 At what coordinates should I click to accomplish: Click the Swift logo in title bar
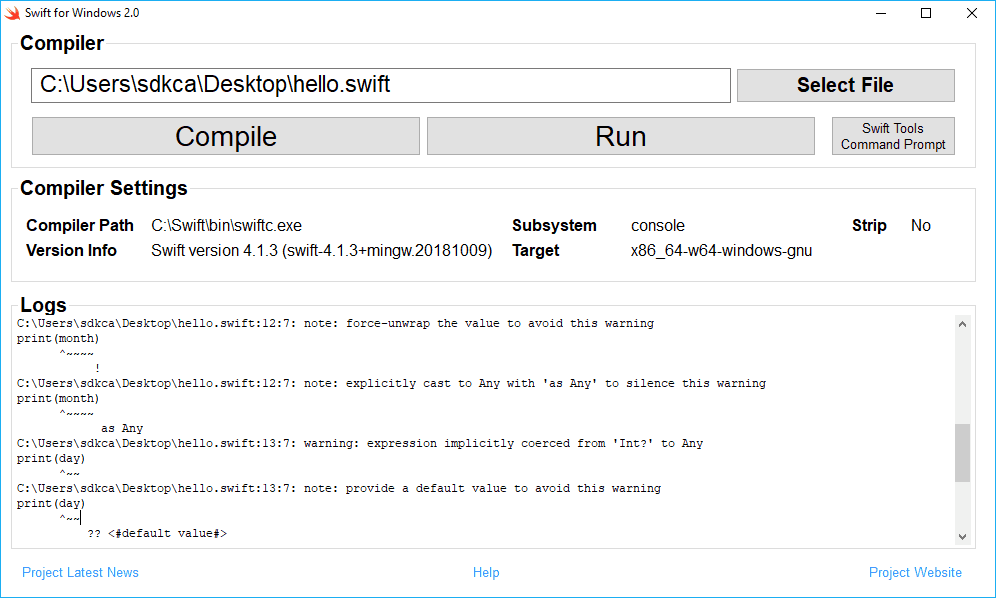pyautogui.click(x=11, y=13)
